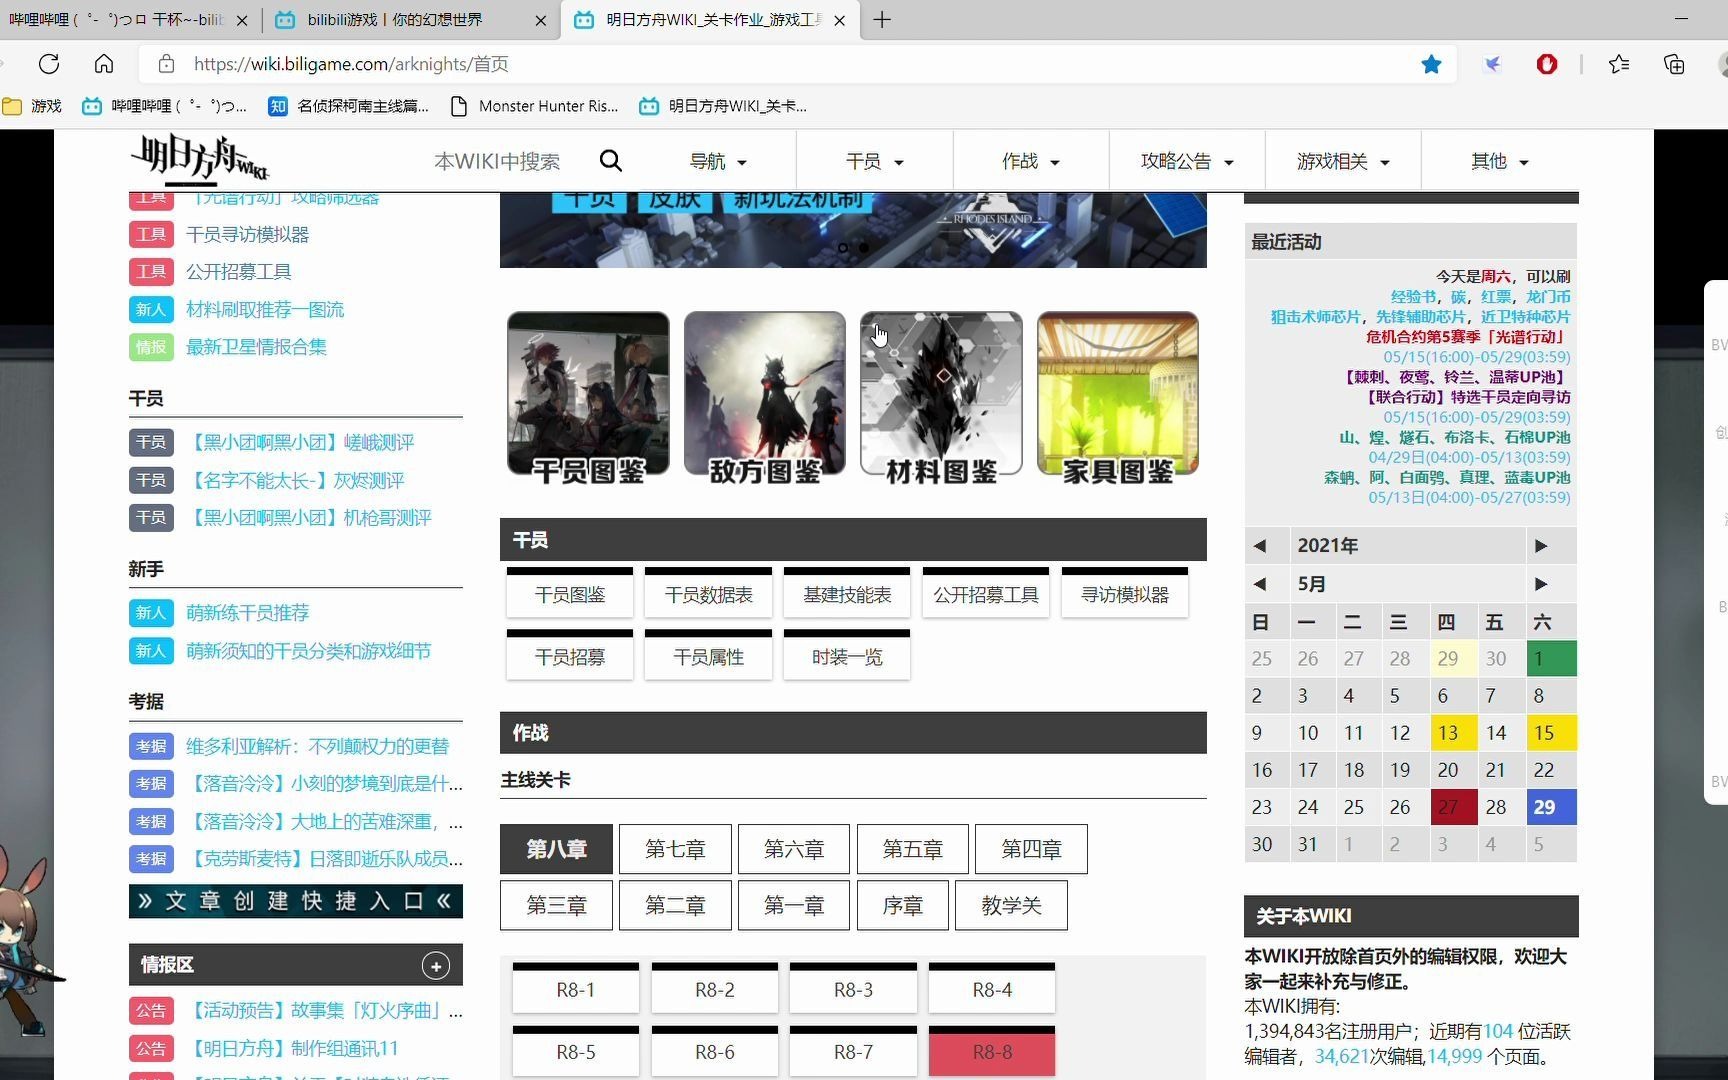Open the 干员图鉴 picture card
Image resolution: width=1728 pixels, height=1080 pixels.
588,397
